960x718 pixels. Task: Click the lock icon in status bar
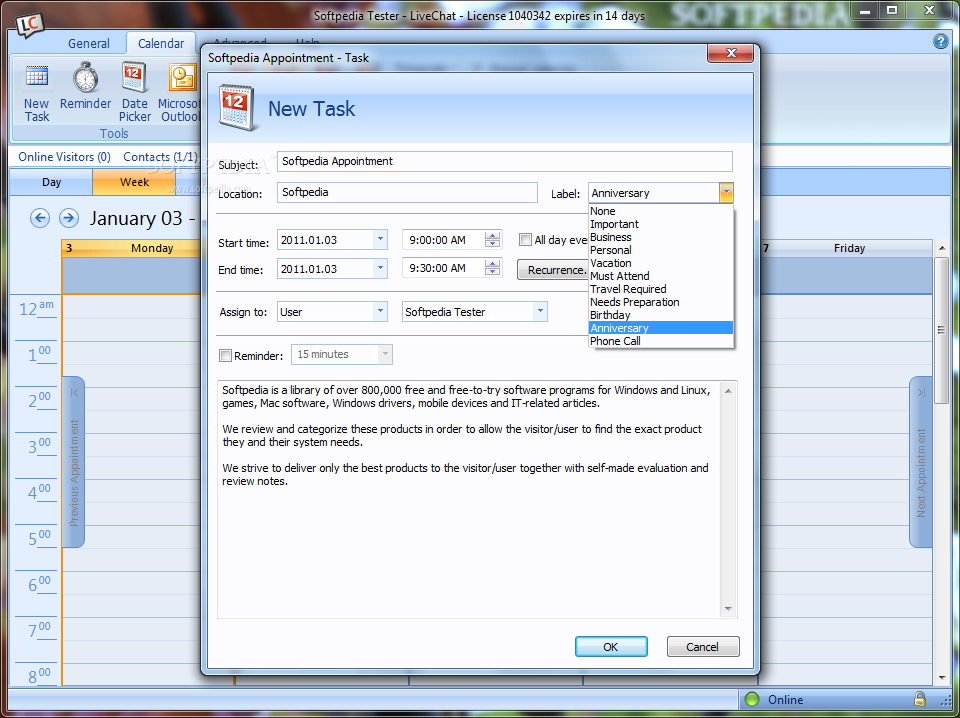(x=919, y=698)
